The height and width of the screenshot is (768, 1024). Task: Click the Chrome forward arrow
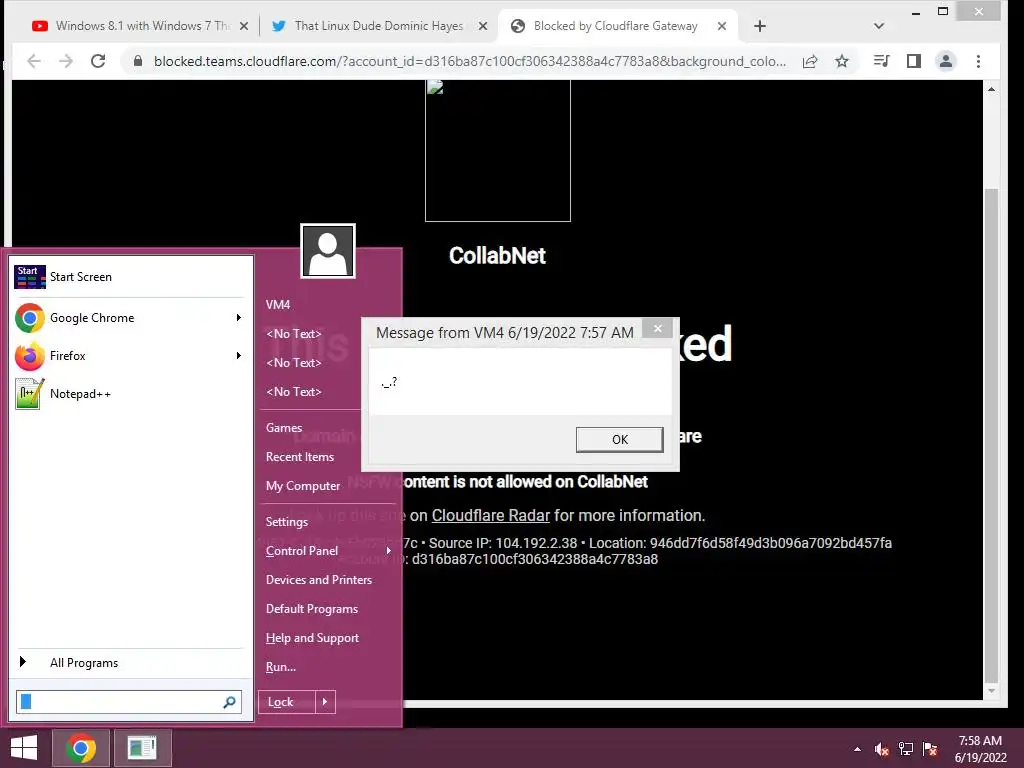tap(66, 61)
